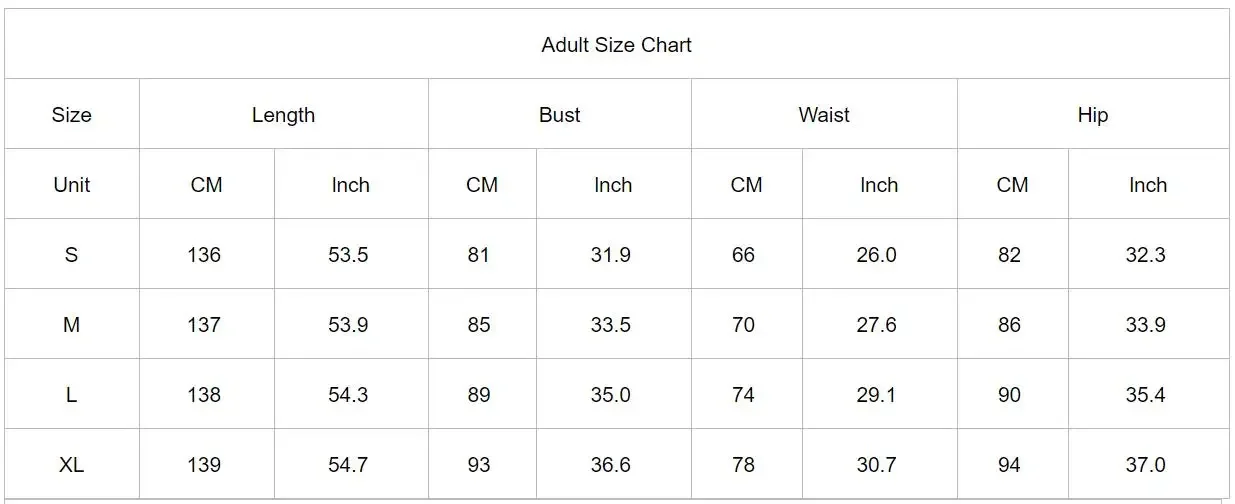Click the 90 hip CM cell
This screenshot has width=1235, height=504.
[1013, 394]
